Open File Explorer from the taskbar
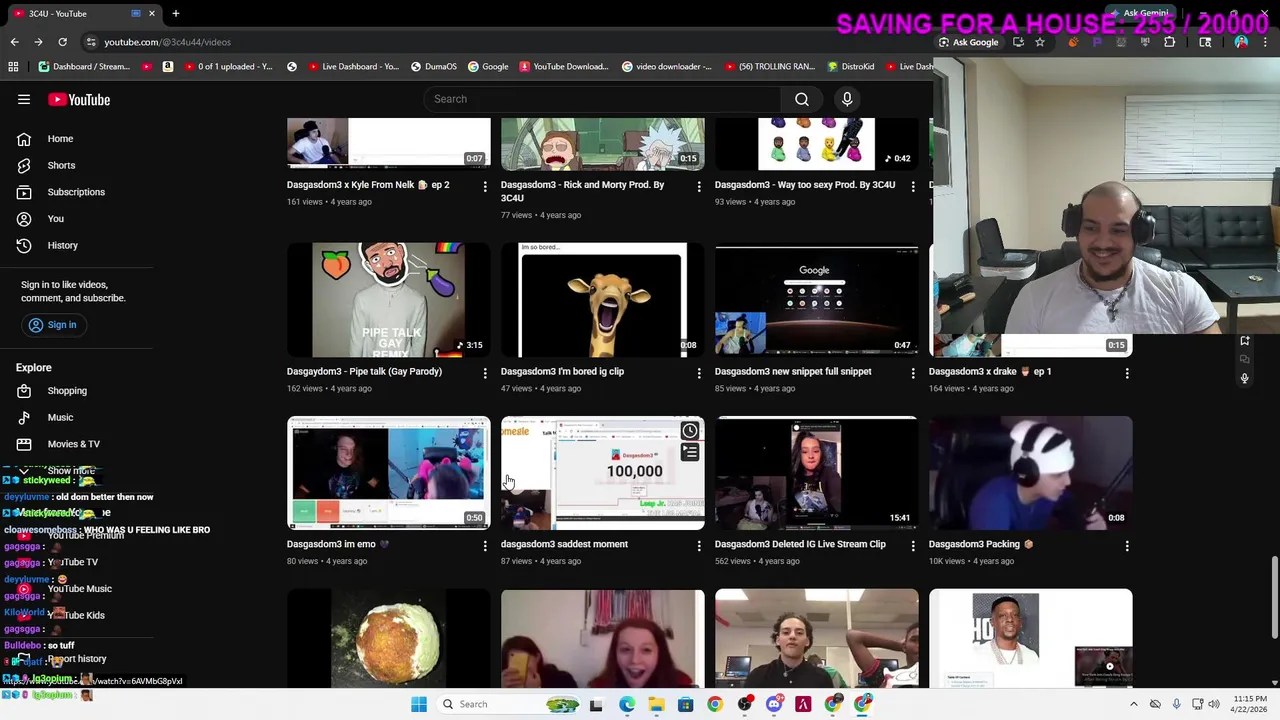Screen dimensions: 1280x720 pos(656,704)
